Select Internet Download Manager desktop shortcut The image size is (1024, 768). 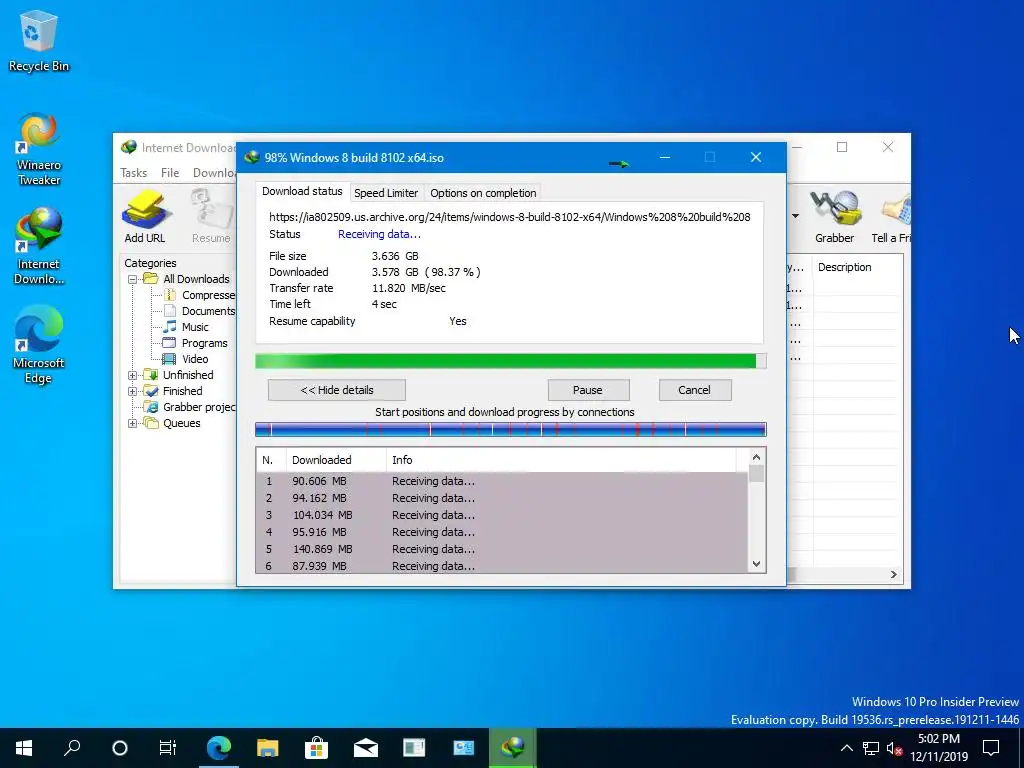coord(39,246)
